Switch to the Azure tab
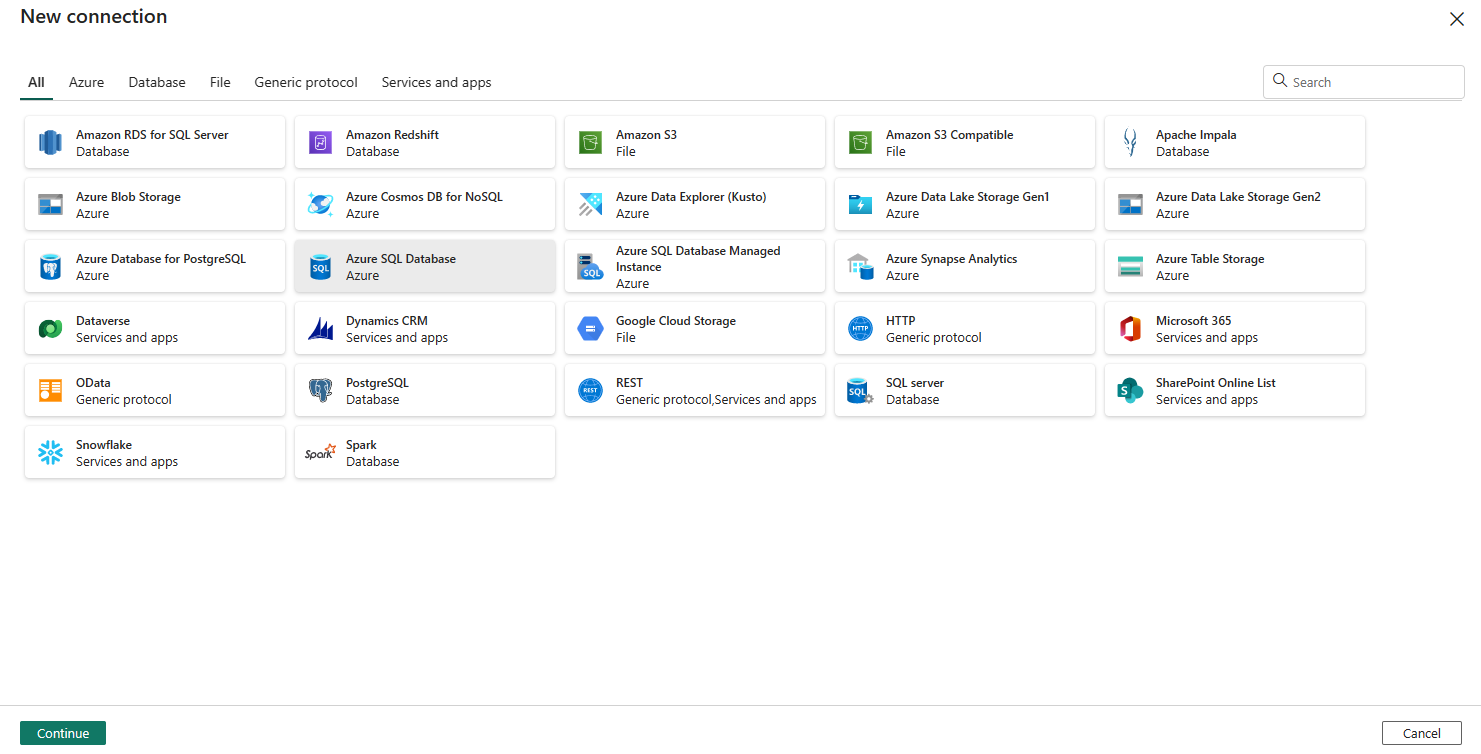This screenshot has width=1481, height=754. tap(86, 83)
